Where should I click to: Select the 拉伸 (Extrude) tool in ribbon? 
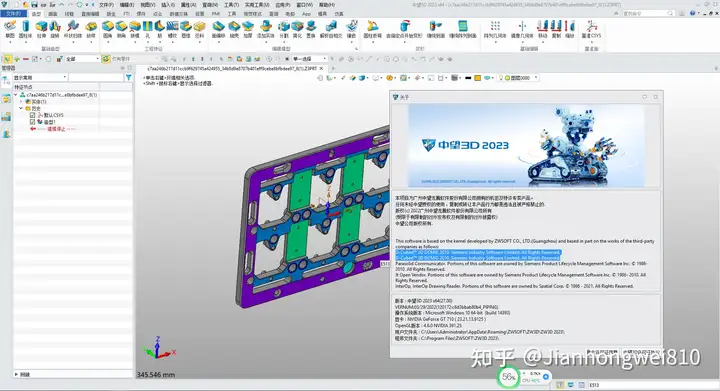click(41, 29)
